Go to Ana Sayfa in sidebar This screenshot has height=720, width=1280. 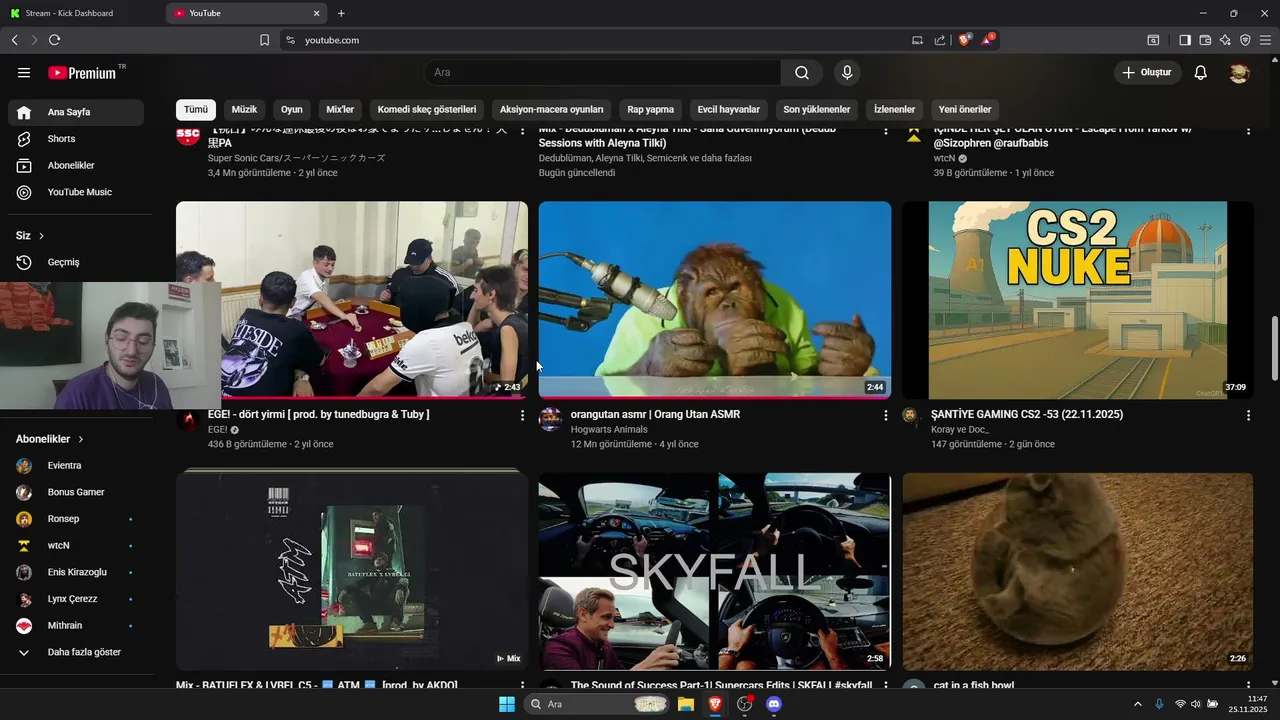point(76,112)
